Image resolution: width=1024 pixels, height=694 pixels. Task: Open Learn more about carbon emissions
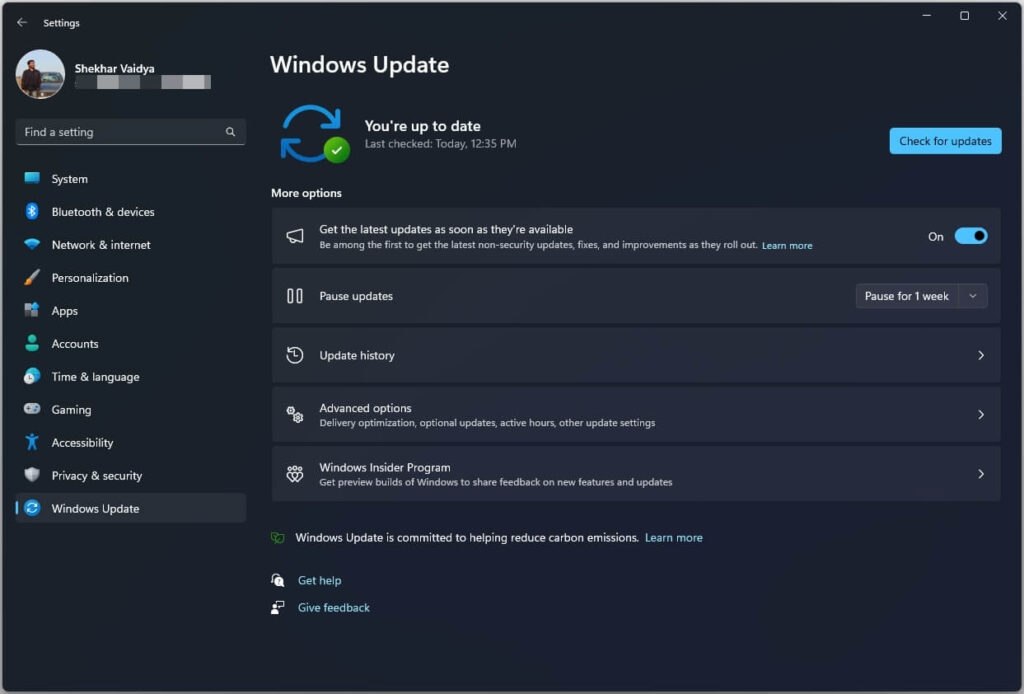click(673, 537)
